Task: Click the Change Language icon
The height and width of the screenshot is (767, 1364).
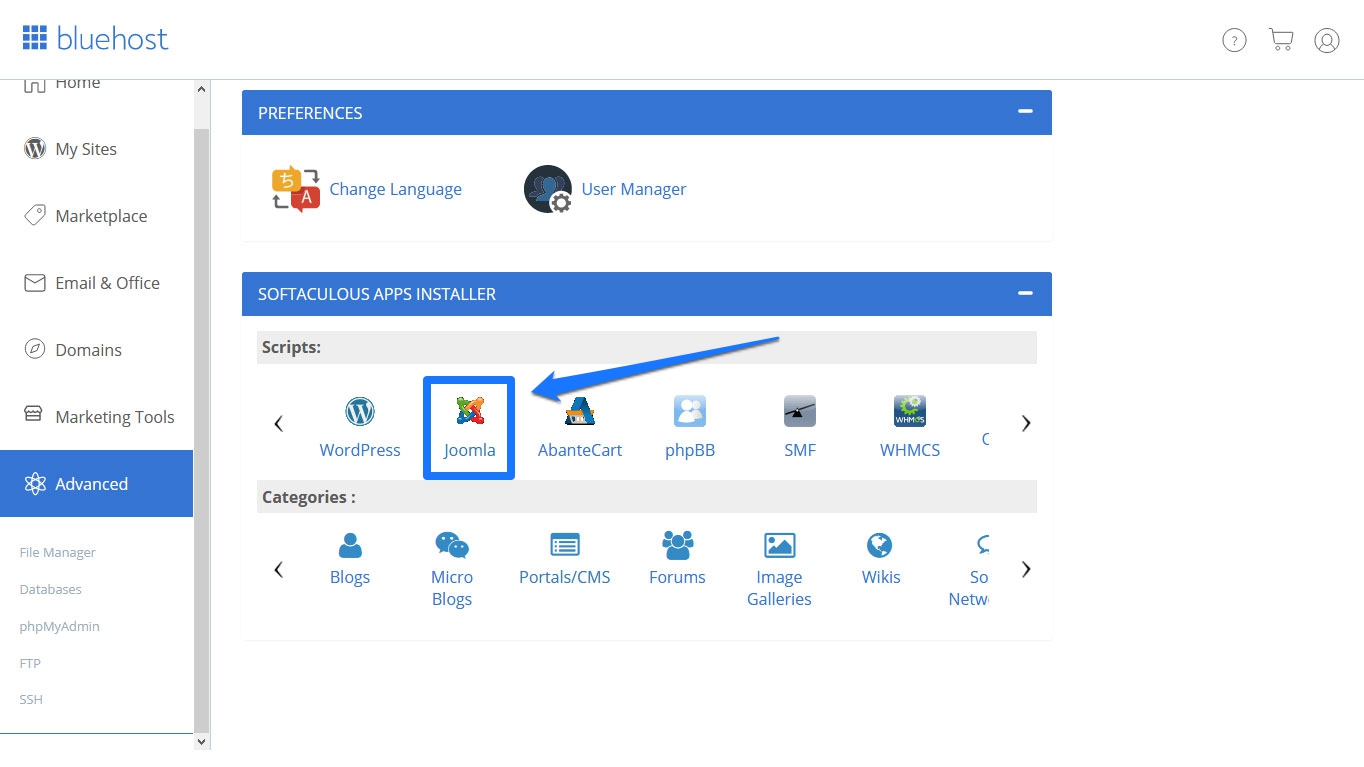Action: [295, 189]
